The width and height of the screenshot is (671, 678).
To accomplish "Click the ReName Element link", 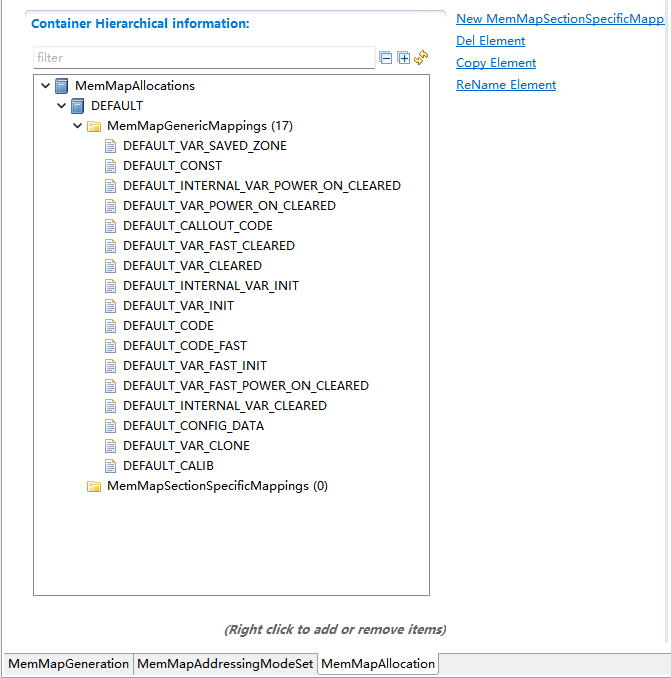I will point(506,85).
